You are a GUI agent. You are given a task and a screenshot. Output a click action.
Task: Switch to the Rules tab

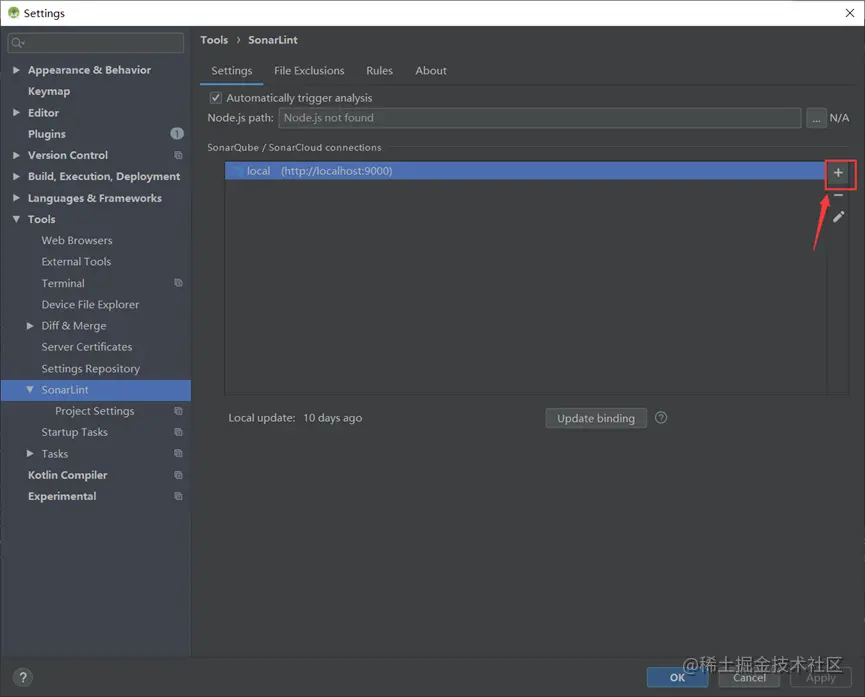[378, 70]
